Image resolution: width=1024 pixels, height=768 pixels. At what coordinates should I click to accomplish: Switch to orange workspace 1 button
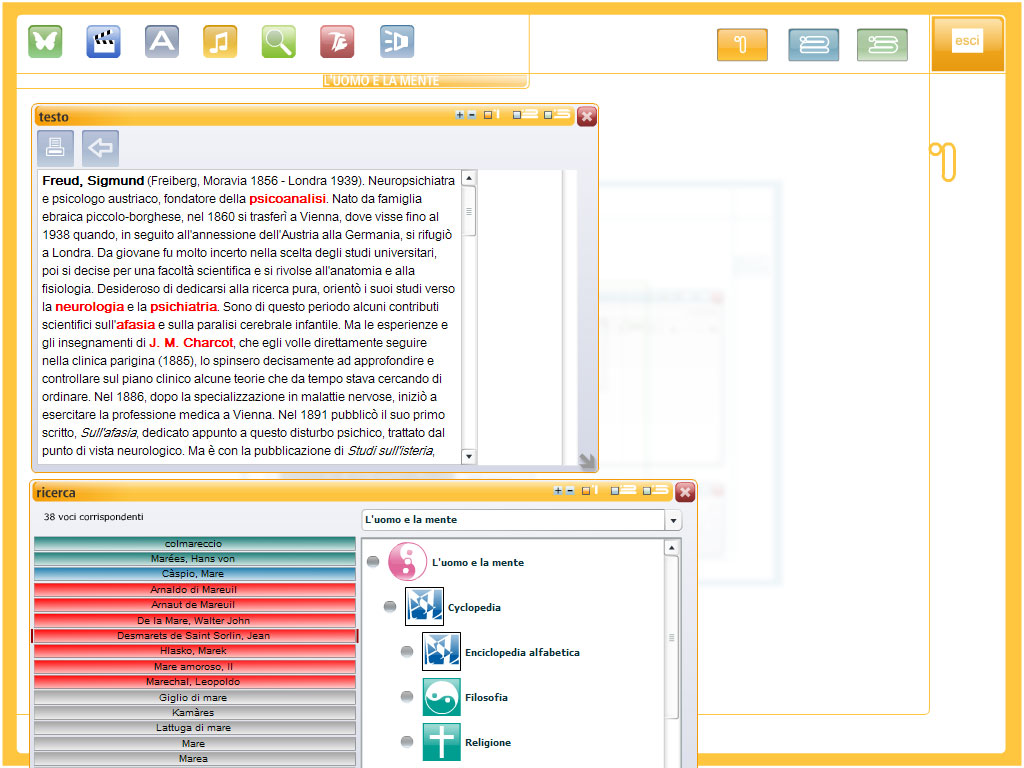[x=742, y=44]
